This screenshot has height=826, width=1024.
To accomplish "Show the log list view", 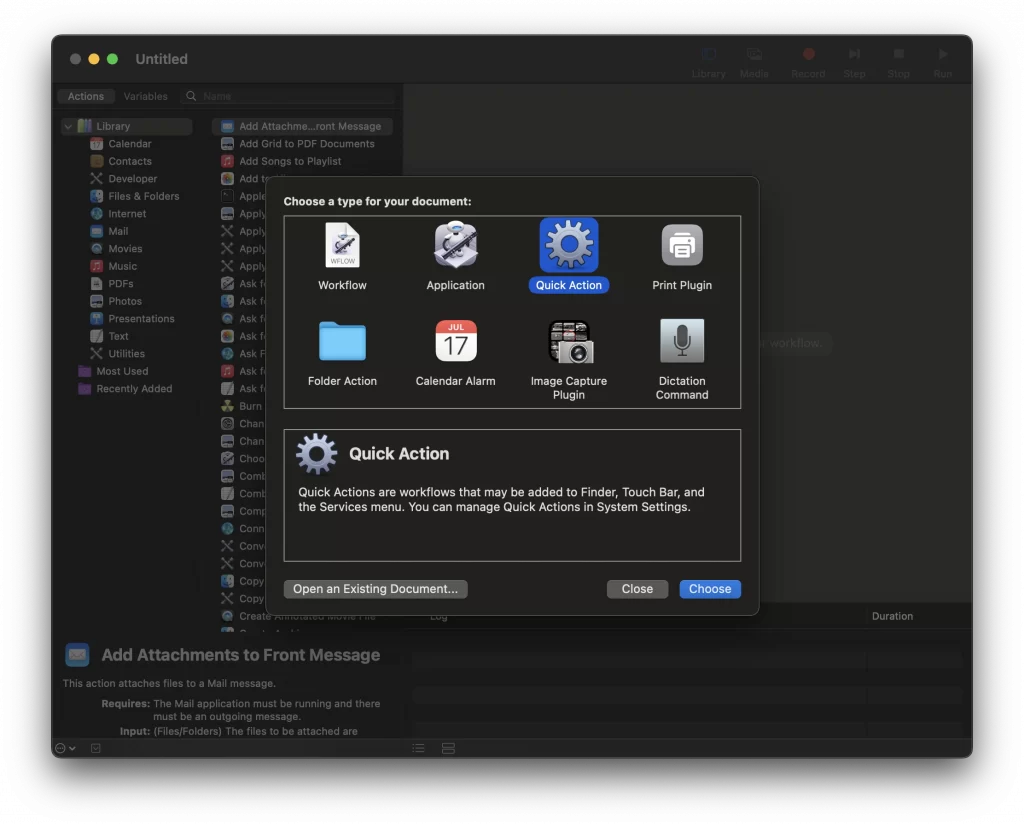I will pos(419,748).
